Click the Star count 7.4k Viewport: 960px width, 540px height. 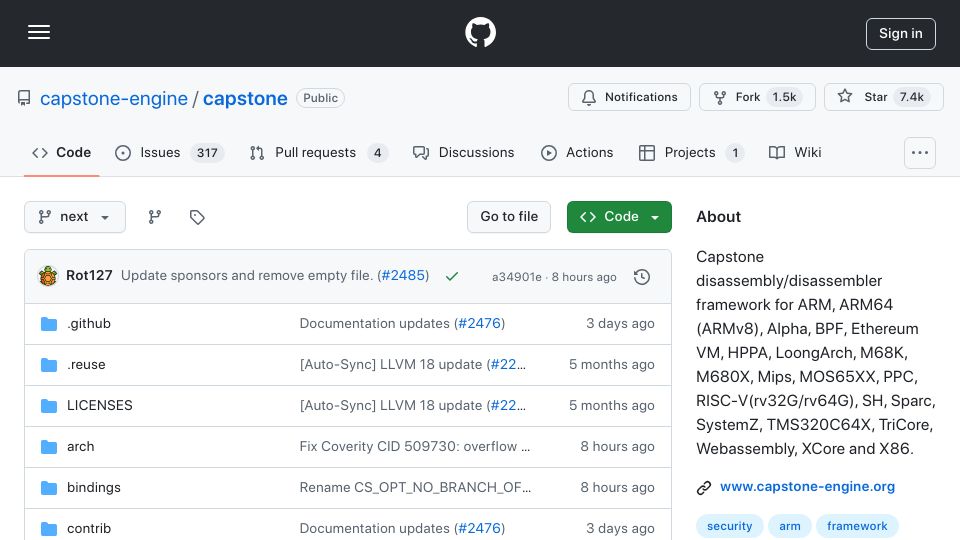click(x=912, y=97)
